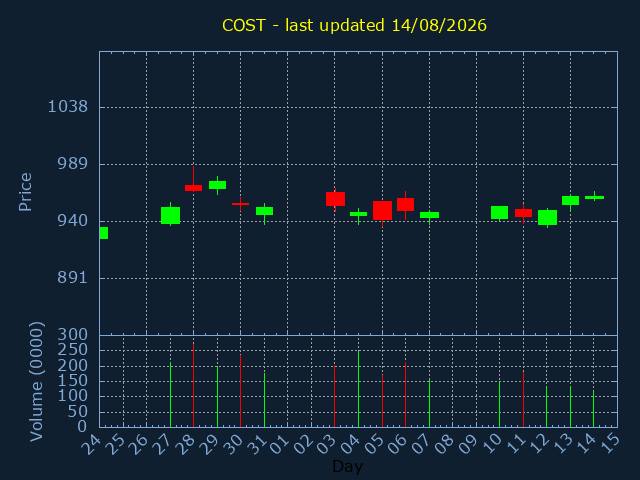640x480 pixels.
Task: Click day label 10 on the x-axis
Action: (x=491, y=444)
